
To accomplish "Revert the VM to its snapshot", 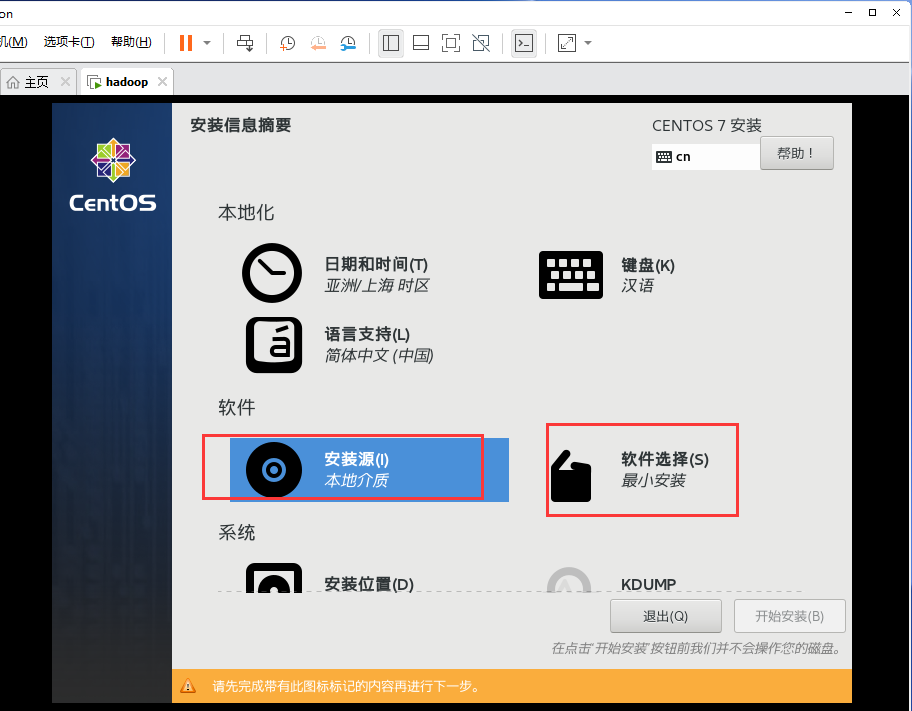I will click(x=319, y=43).
